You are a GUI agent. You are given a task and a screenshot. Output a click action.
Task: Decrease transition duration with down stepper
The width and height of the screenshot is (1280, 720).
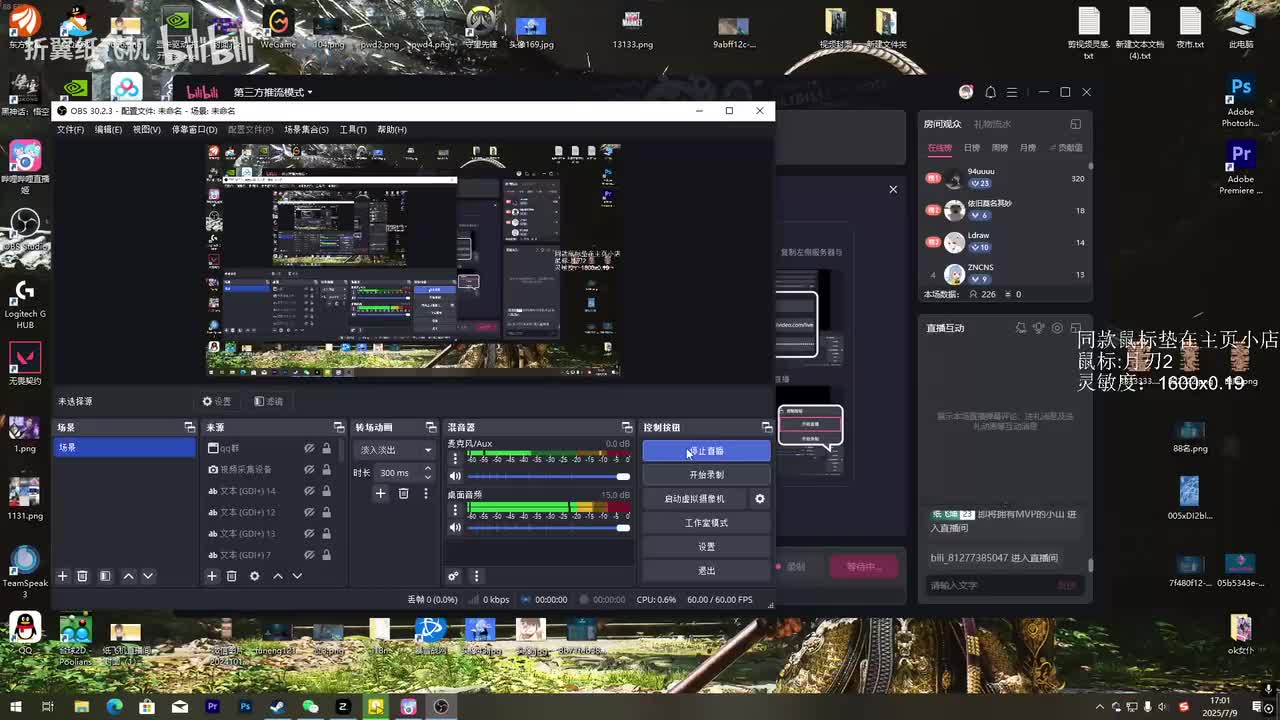[428, 477]
